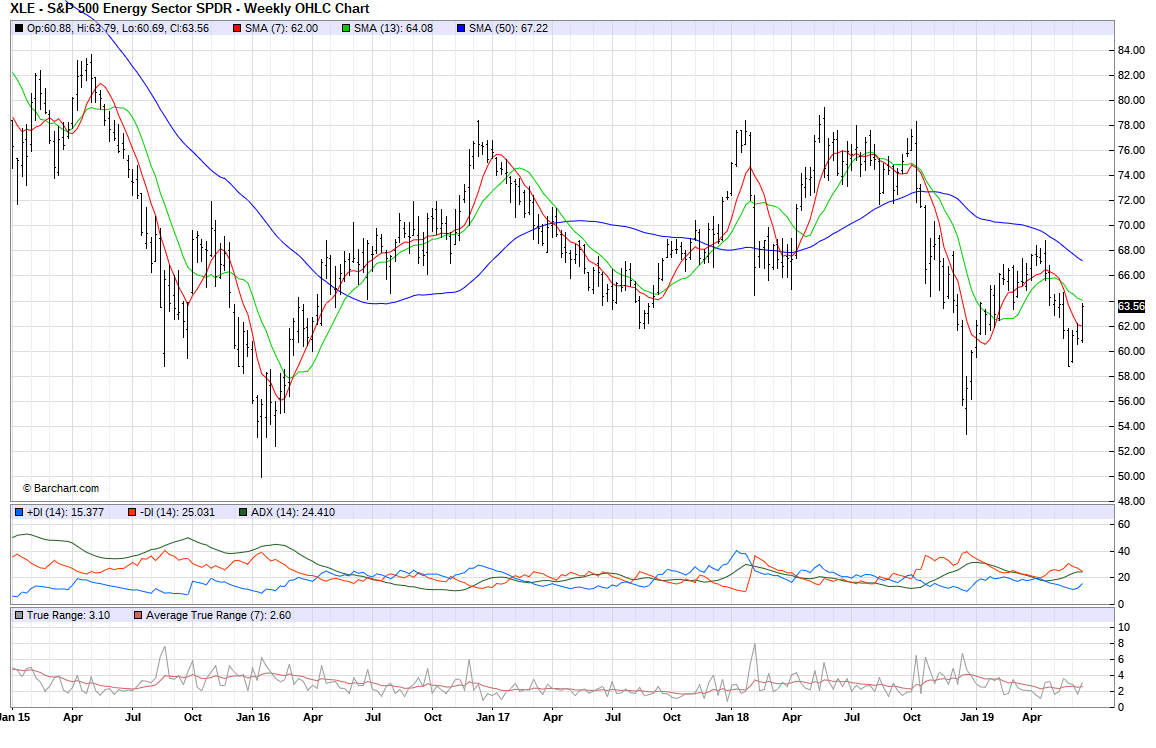Click the '-DI (14): 25.031' indicator label
1156x748 pixels.
(x=178, y=512)
